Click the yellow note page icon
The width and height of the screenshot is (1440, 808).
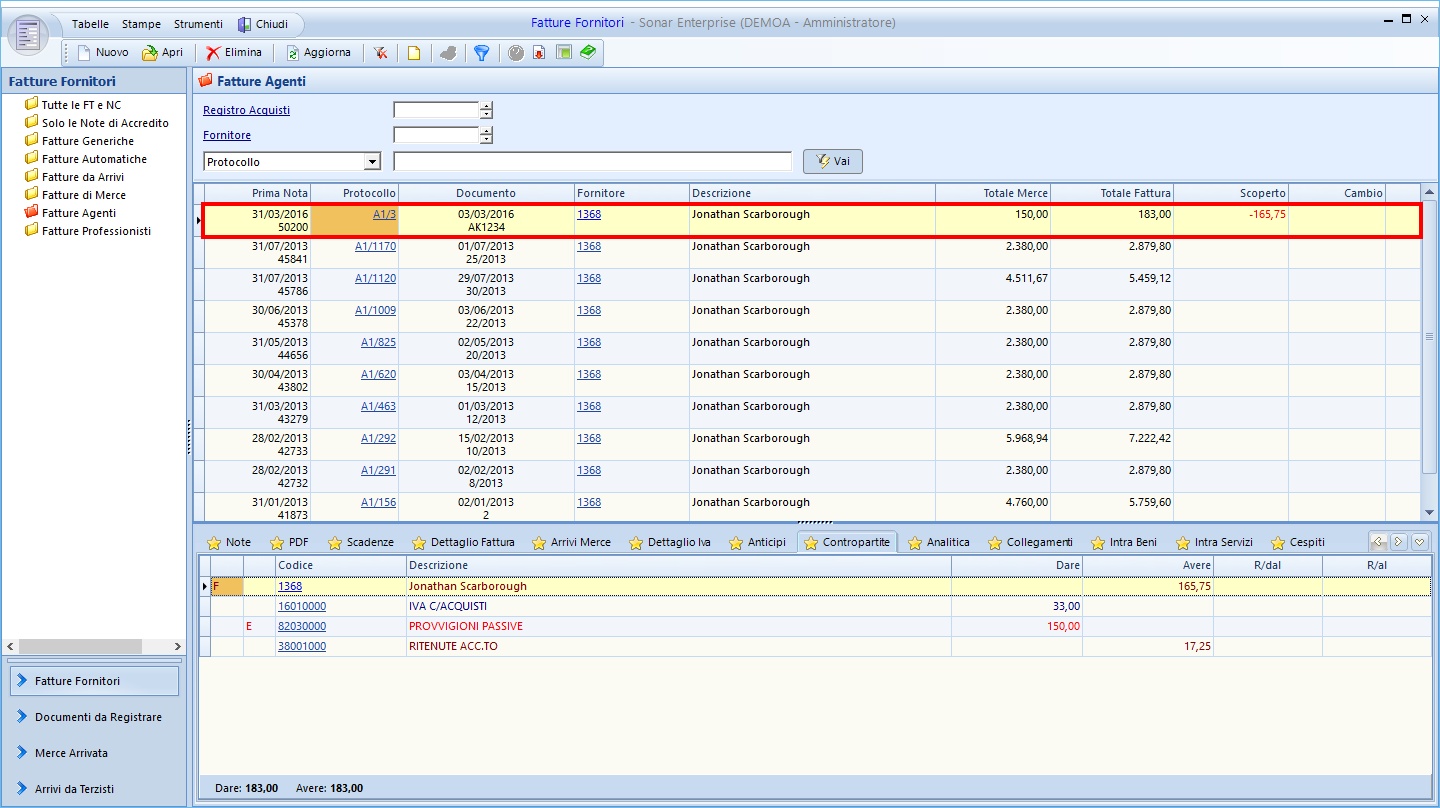(x=413, y=53)
